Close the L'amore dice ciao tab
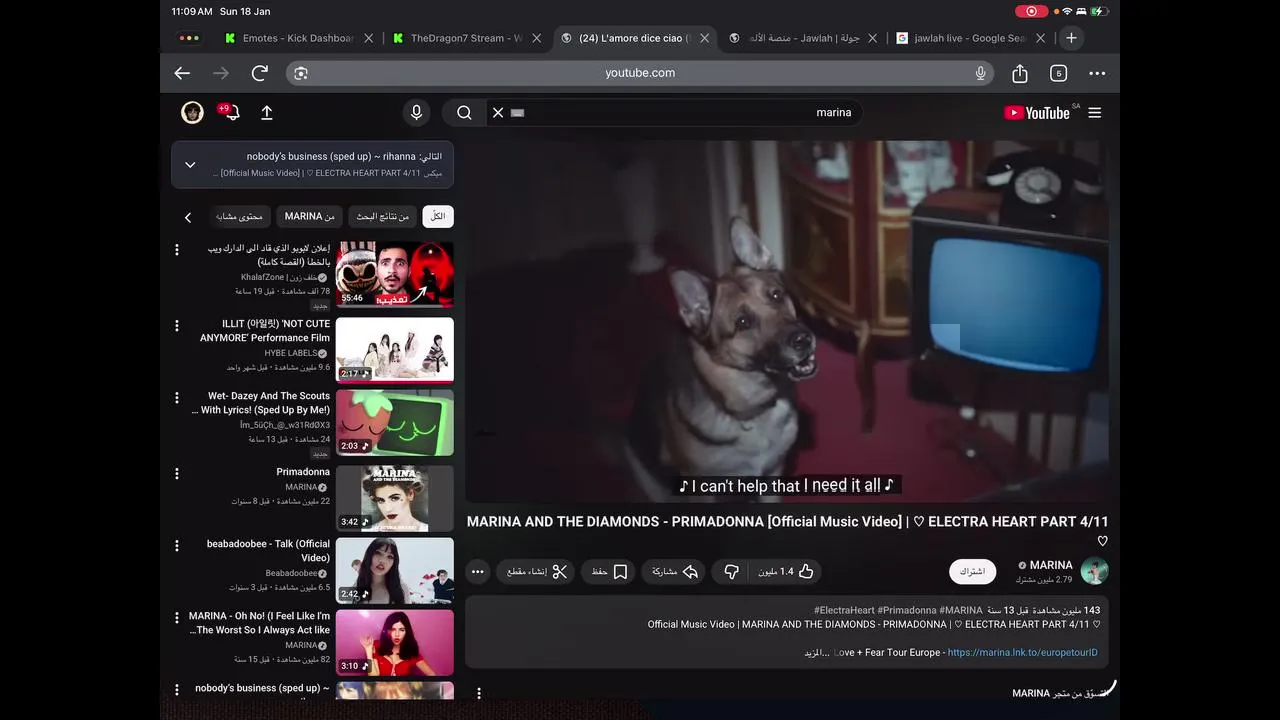1280x720 pixels. click(x=705, y=38)
